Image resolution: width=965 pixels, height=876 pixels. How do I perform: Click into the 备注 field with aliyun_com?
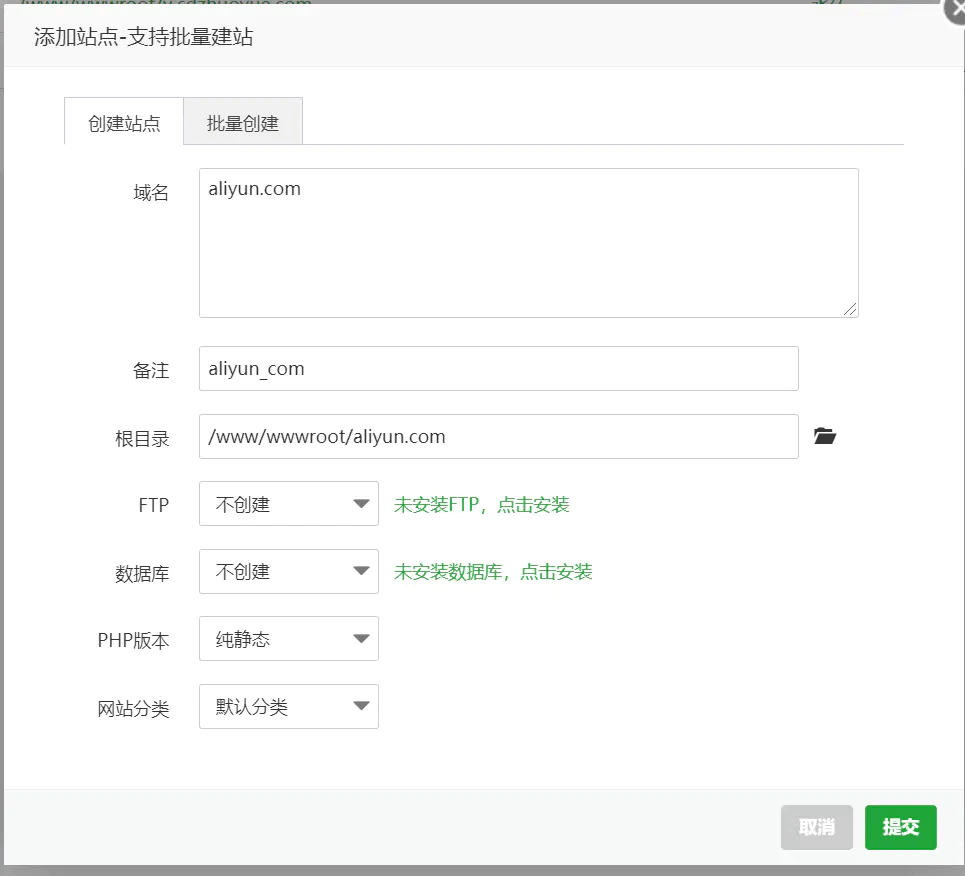click(498, 369)
